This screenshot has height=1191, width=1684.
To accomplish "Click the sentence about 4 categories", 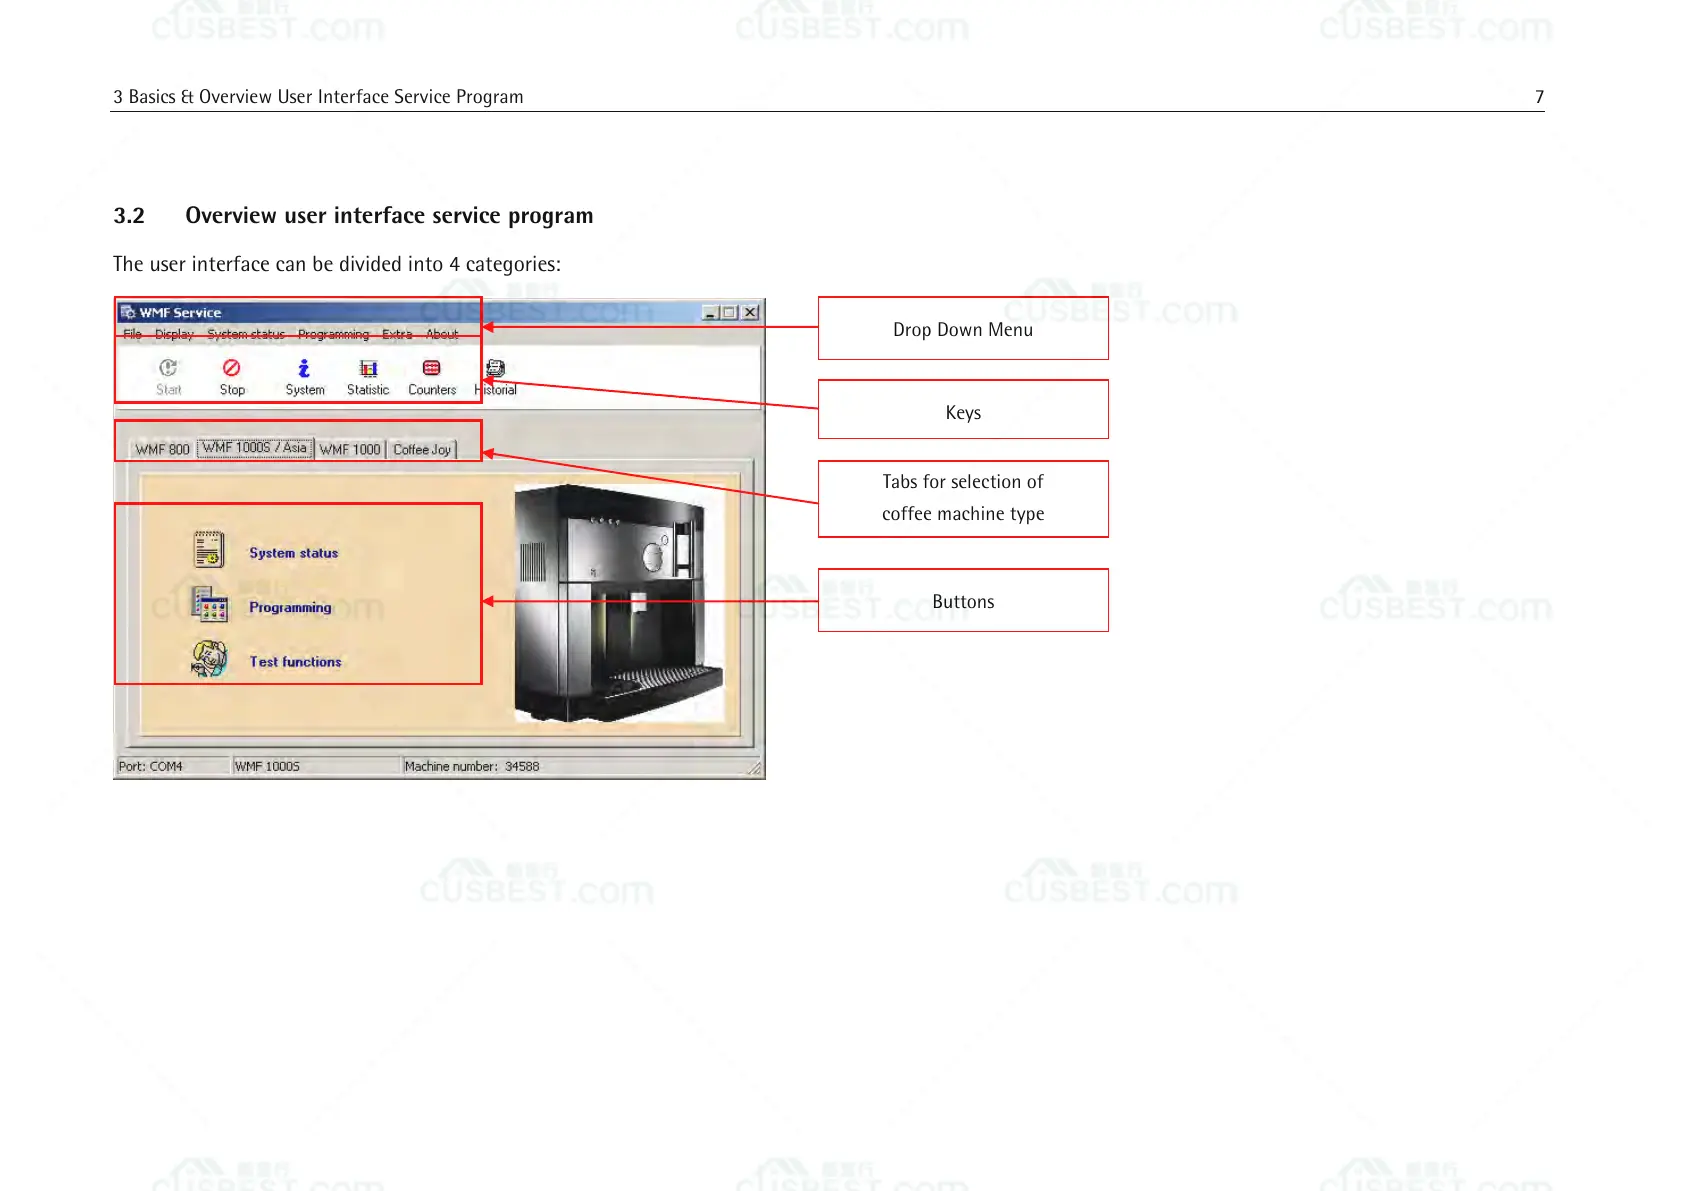I will point(337,264).
